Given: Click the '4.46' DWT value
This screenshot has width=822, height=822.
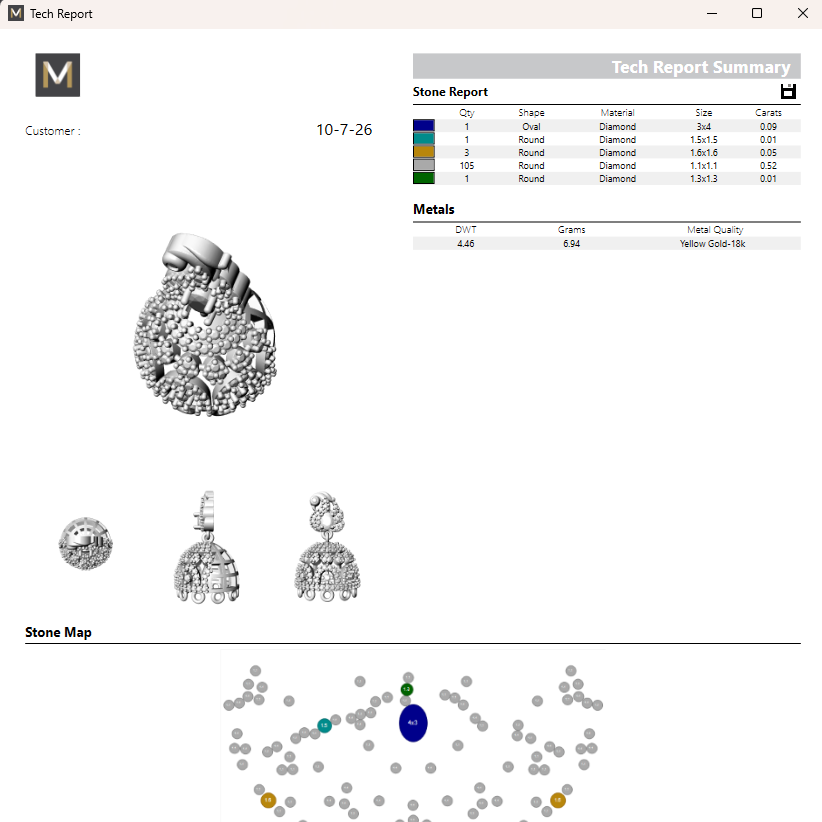Looking at the screenshot, I should [466, 244].
